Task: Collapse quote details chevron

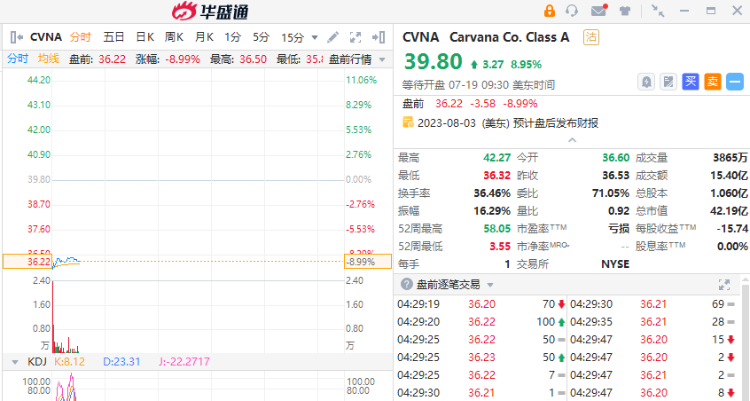Action: pos(572,140)
